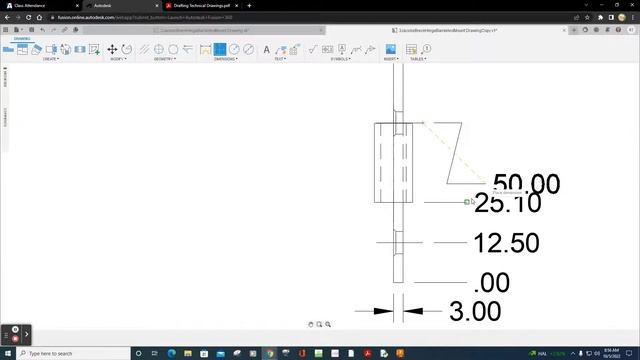Click the highlighted Ordinate Dimension tool

pos(220,49)
